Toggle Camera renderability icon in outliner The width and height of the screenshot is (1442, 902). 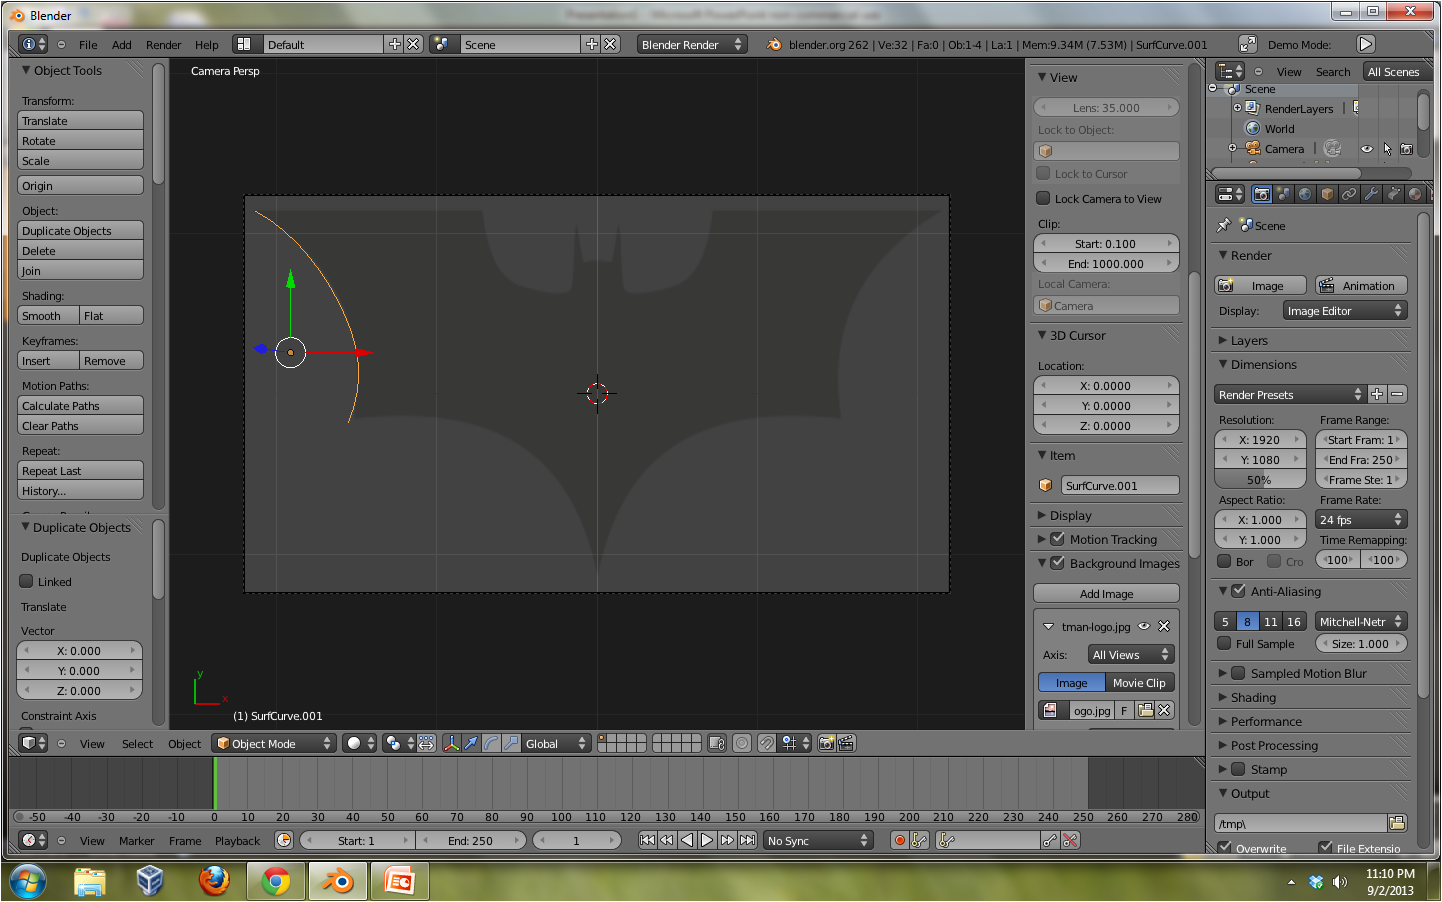point(1406,149)
